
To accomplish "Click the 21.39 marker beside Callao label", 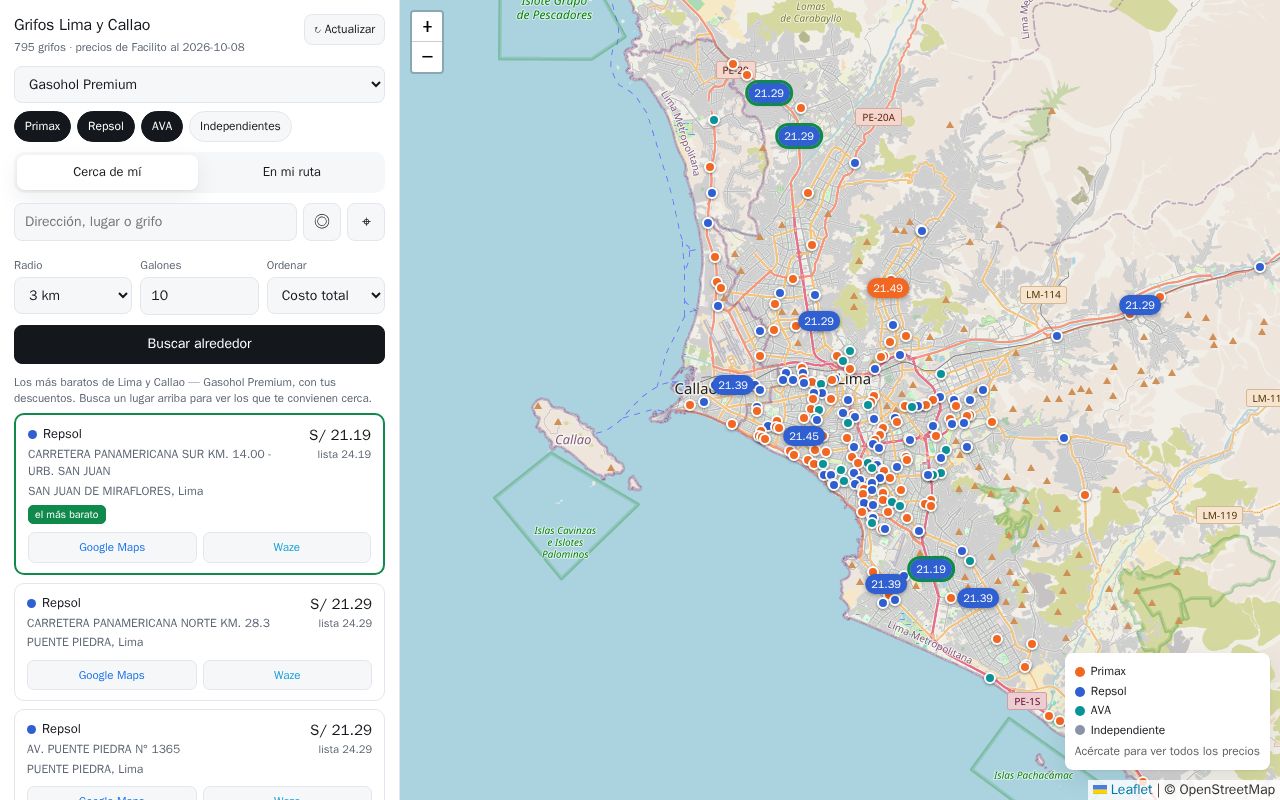I will point(733,385).
